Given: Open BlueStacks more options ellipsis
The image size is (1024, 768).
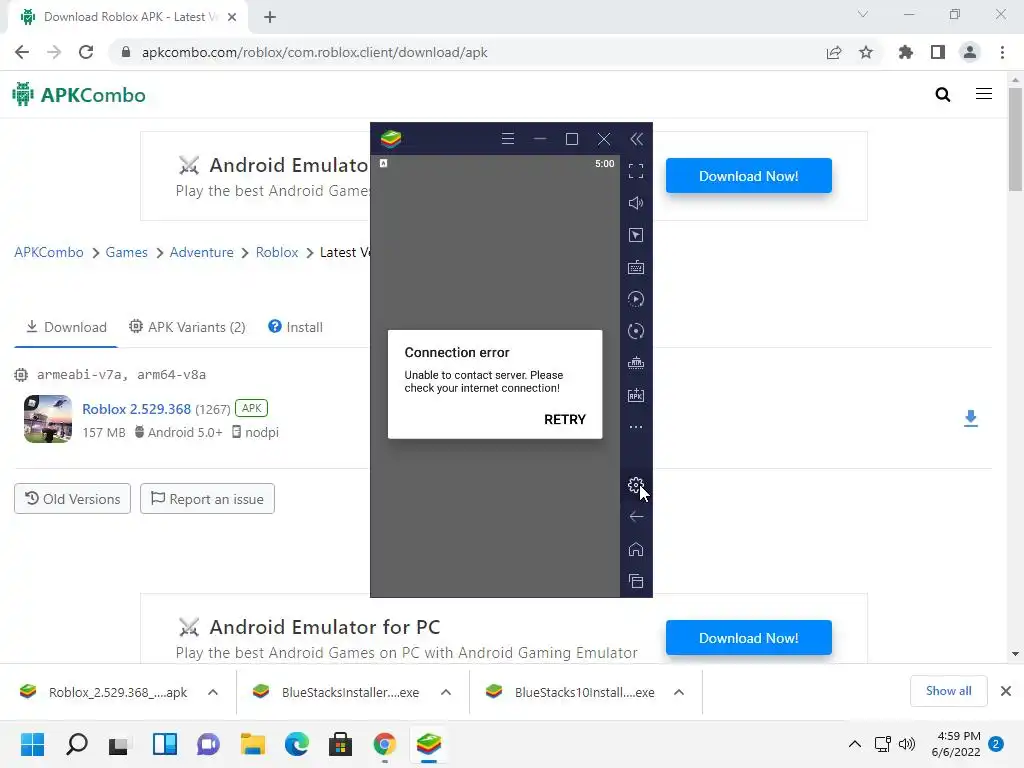Looking at the screenshot, I should click(x=635, y=427).
